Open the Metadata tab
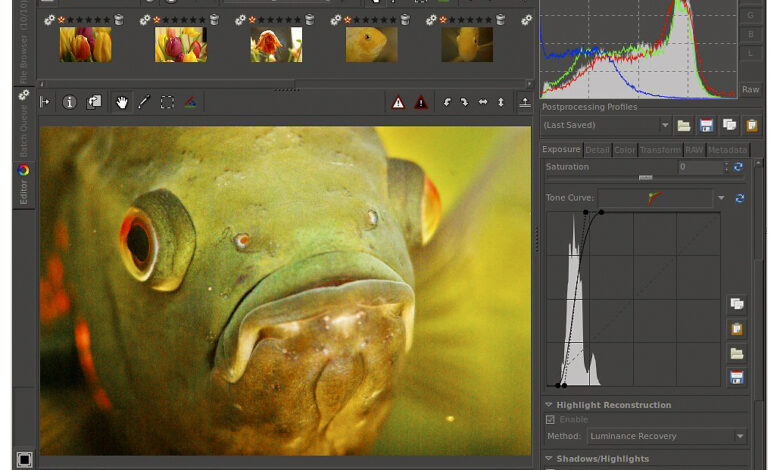This screenshot has height=470, width=780. click(727, 150)
